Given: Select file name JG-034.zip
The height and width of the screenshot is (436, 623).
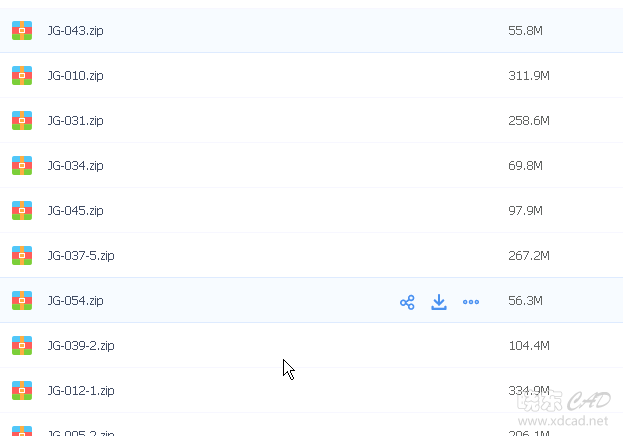Looking at the screenshot, I should (75, 165).
